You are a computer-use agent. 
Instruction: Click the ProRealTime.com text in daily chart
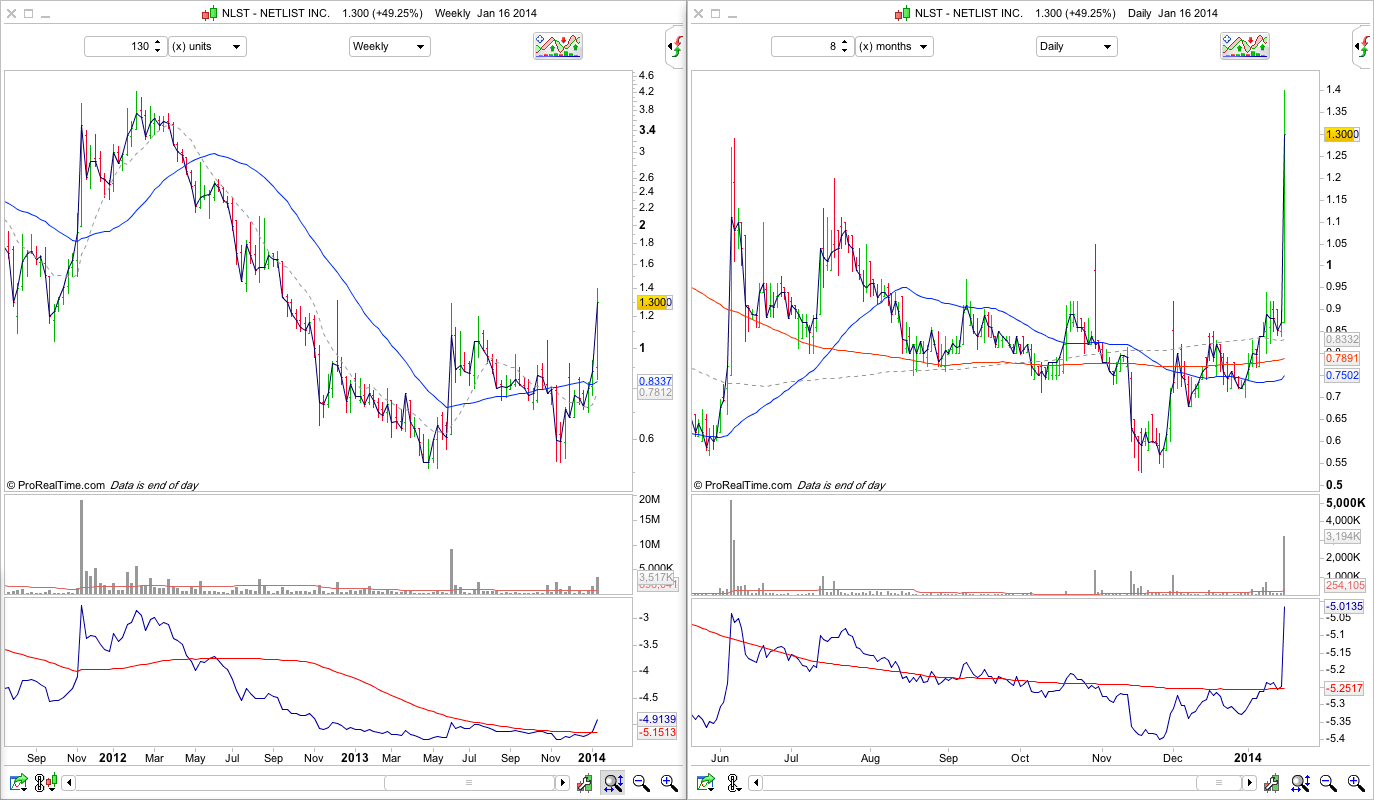749,485
